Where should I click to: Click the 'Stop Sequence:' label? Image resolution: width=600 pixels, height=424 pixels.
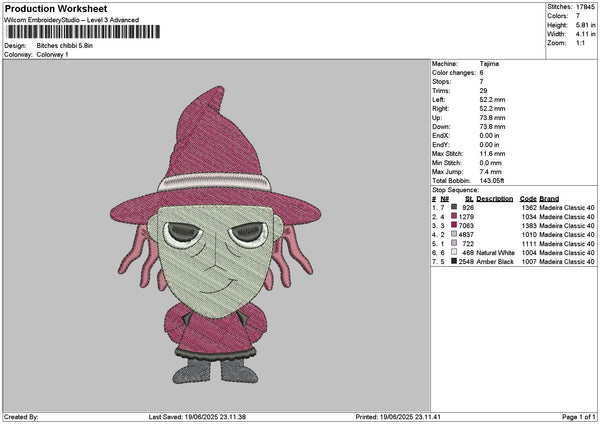click(x=455, y=190)
